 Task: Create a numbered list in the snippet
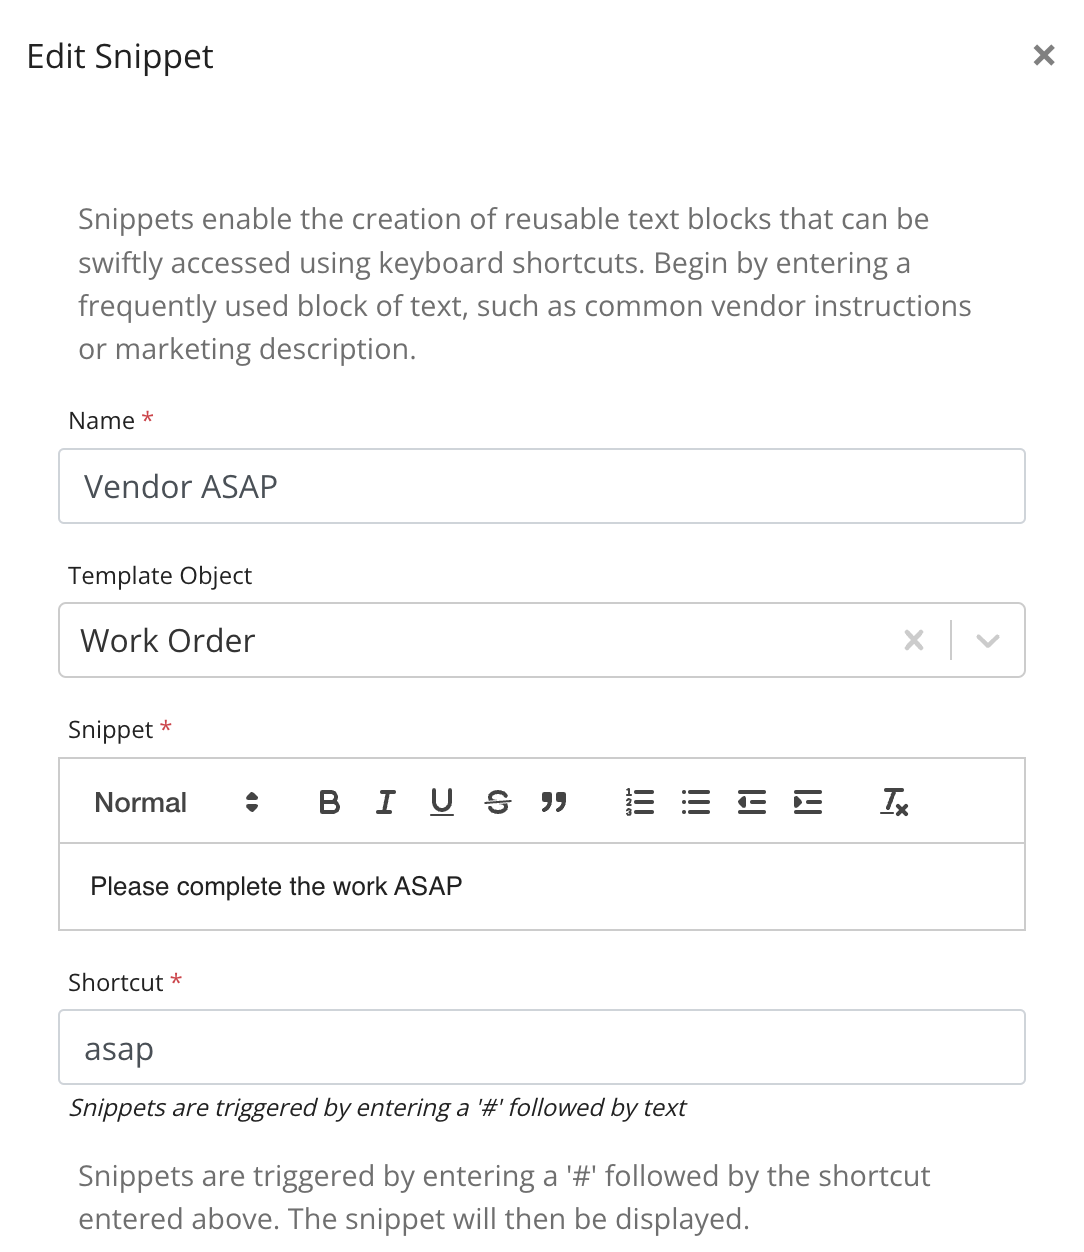point(639,801)
